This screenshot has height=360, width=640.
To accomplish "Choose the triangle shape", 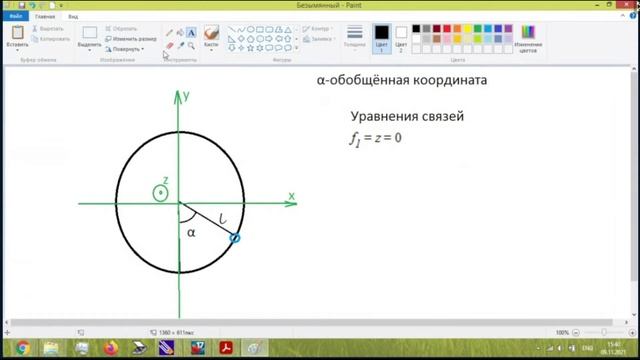I will [x=288, y=29].
